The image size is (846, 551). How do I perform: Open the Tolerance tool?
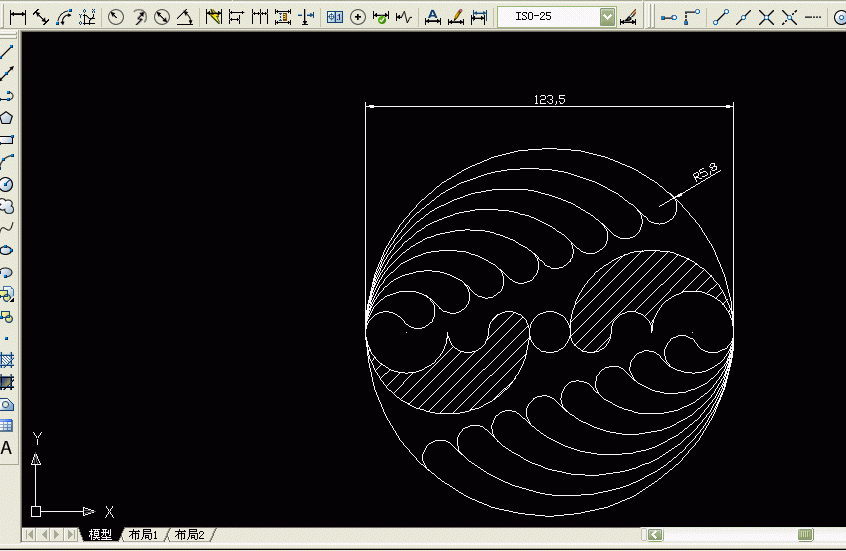335,17
